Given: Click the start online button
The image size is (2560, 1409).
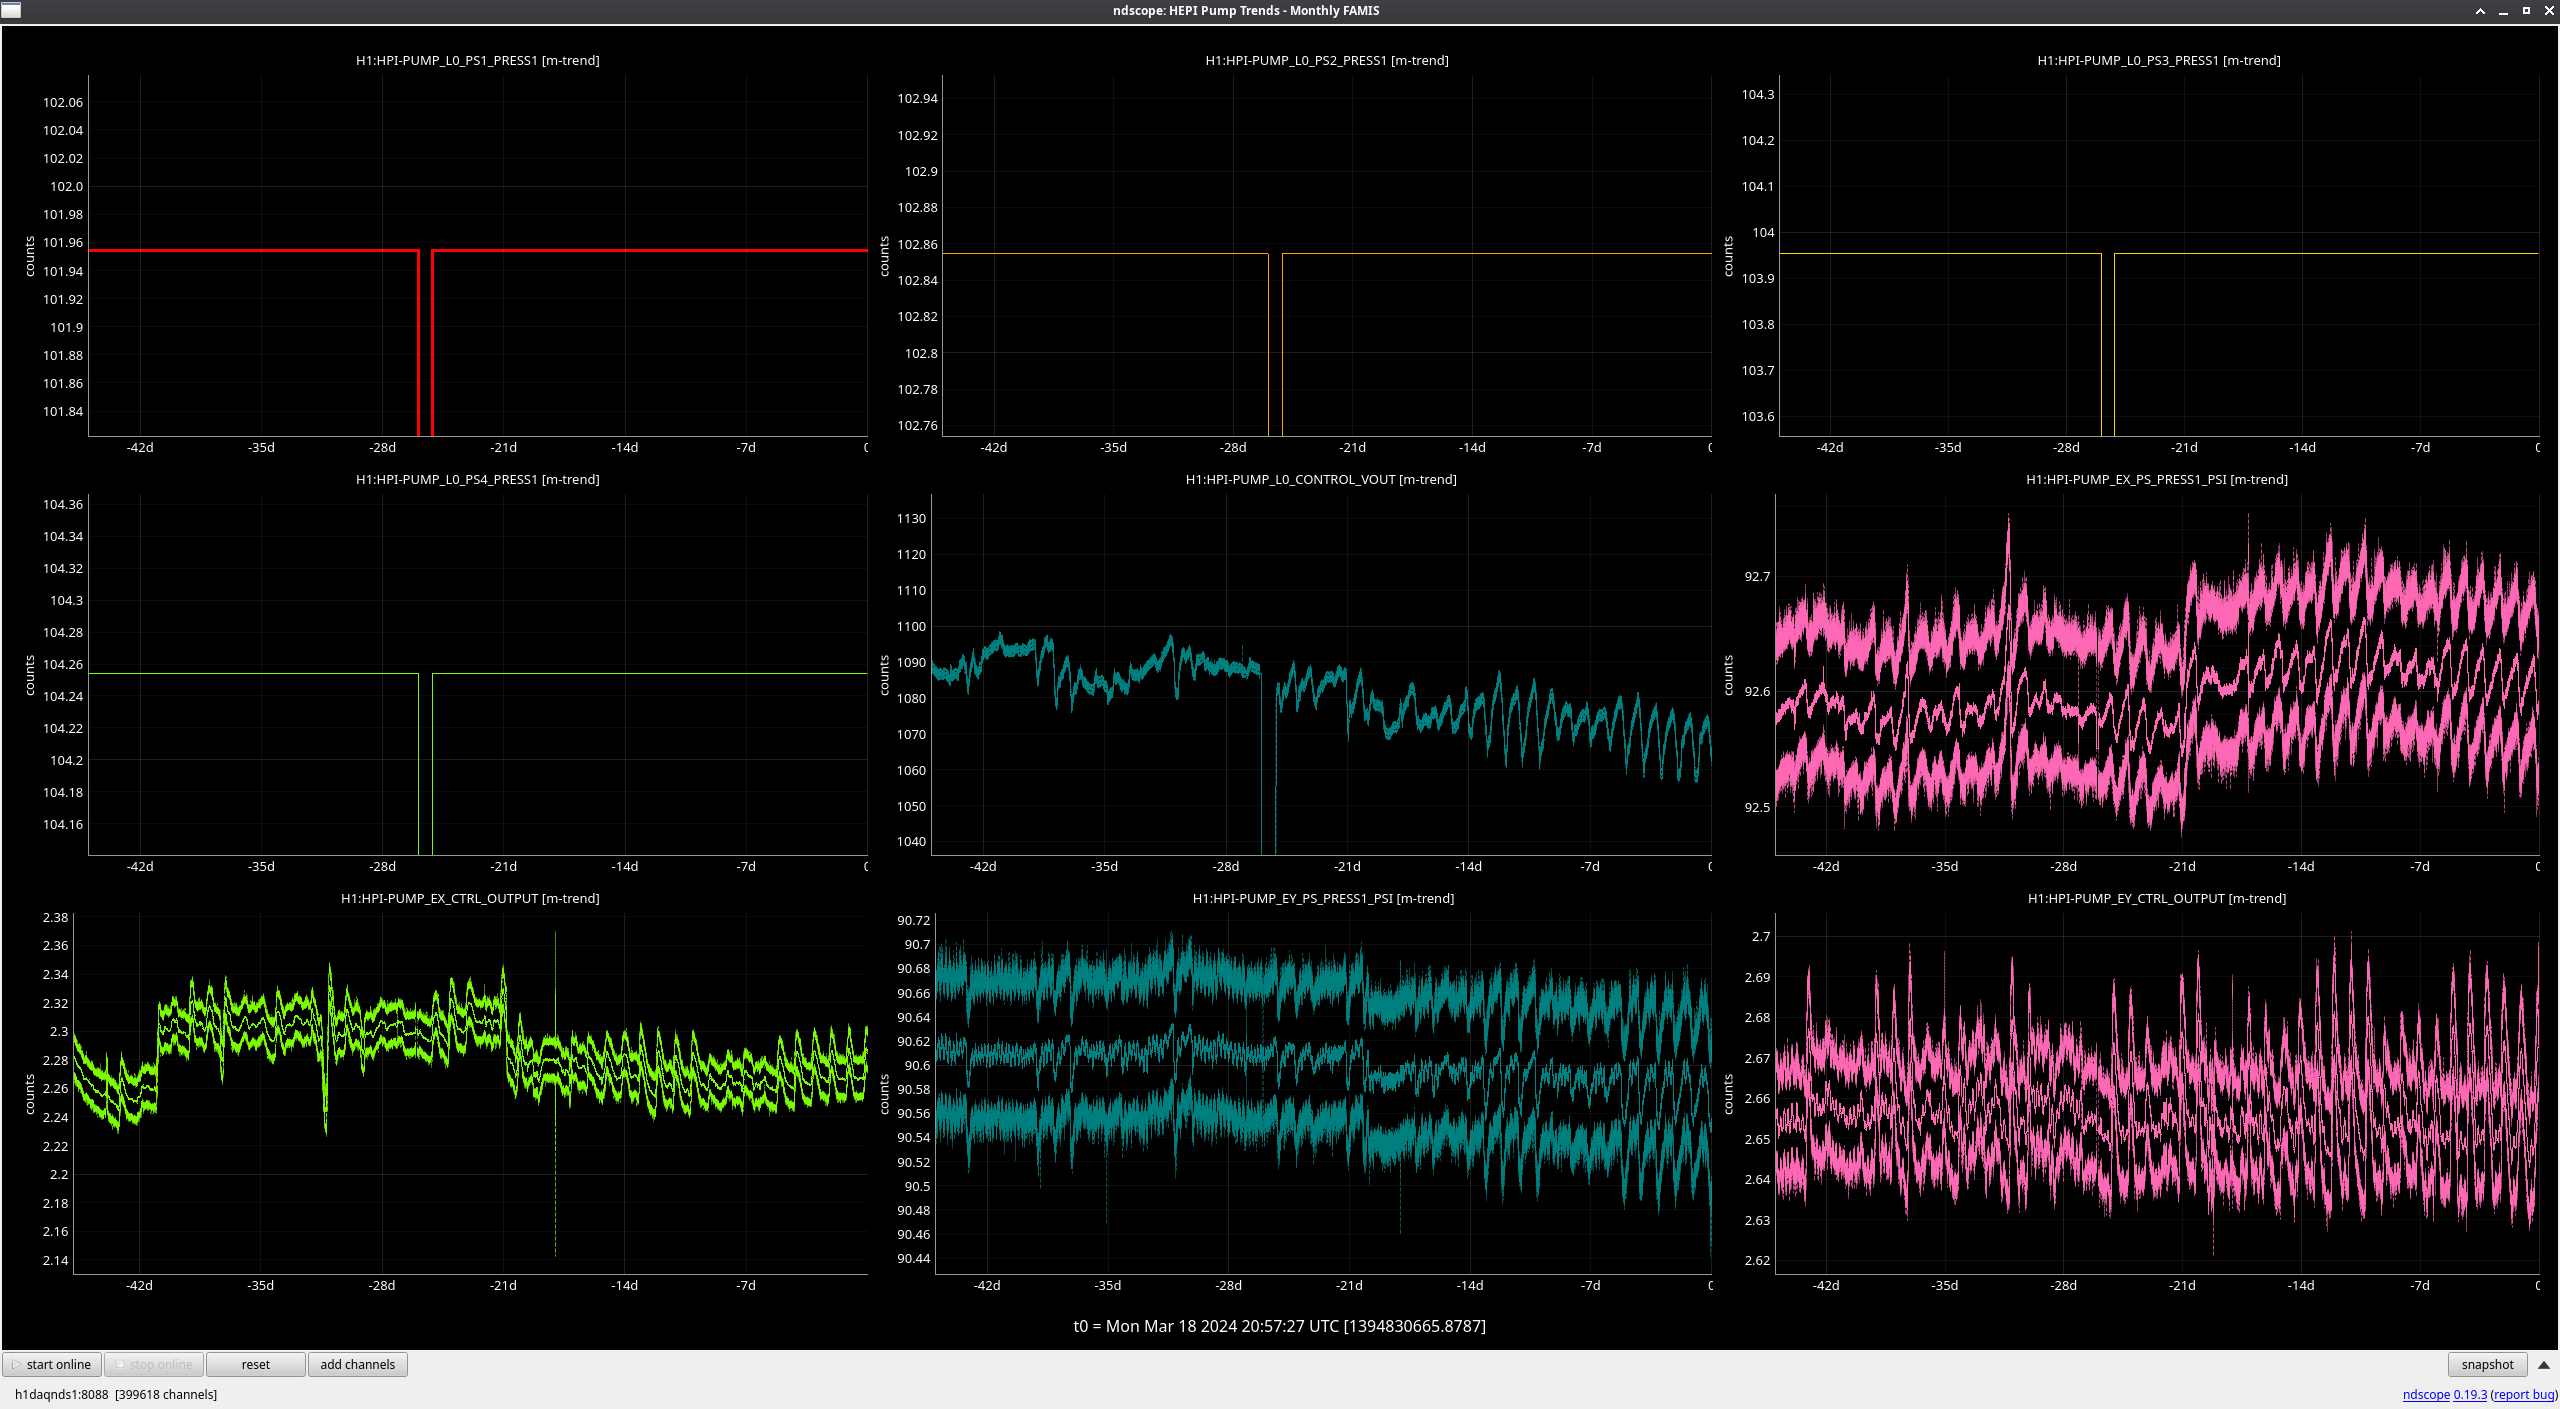Looking at the screenshot, I should [x=52, y=1364].
